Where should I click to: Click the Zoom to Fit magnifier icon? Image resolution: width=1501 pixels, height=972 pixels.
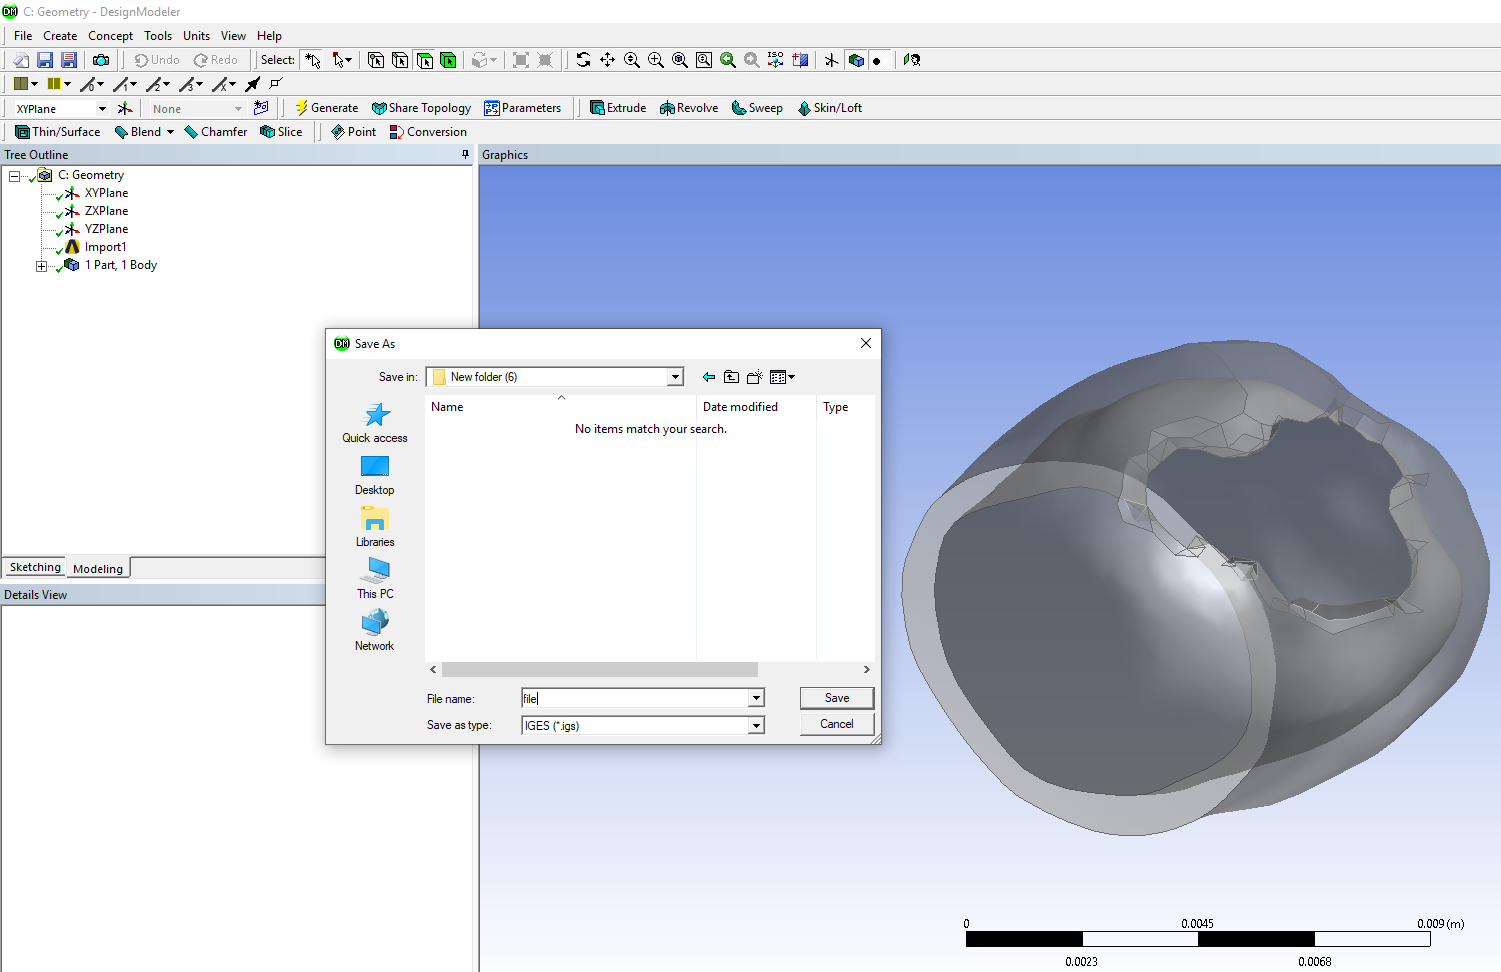pyautogui.click(x=703, y=60)
